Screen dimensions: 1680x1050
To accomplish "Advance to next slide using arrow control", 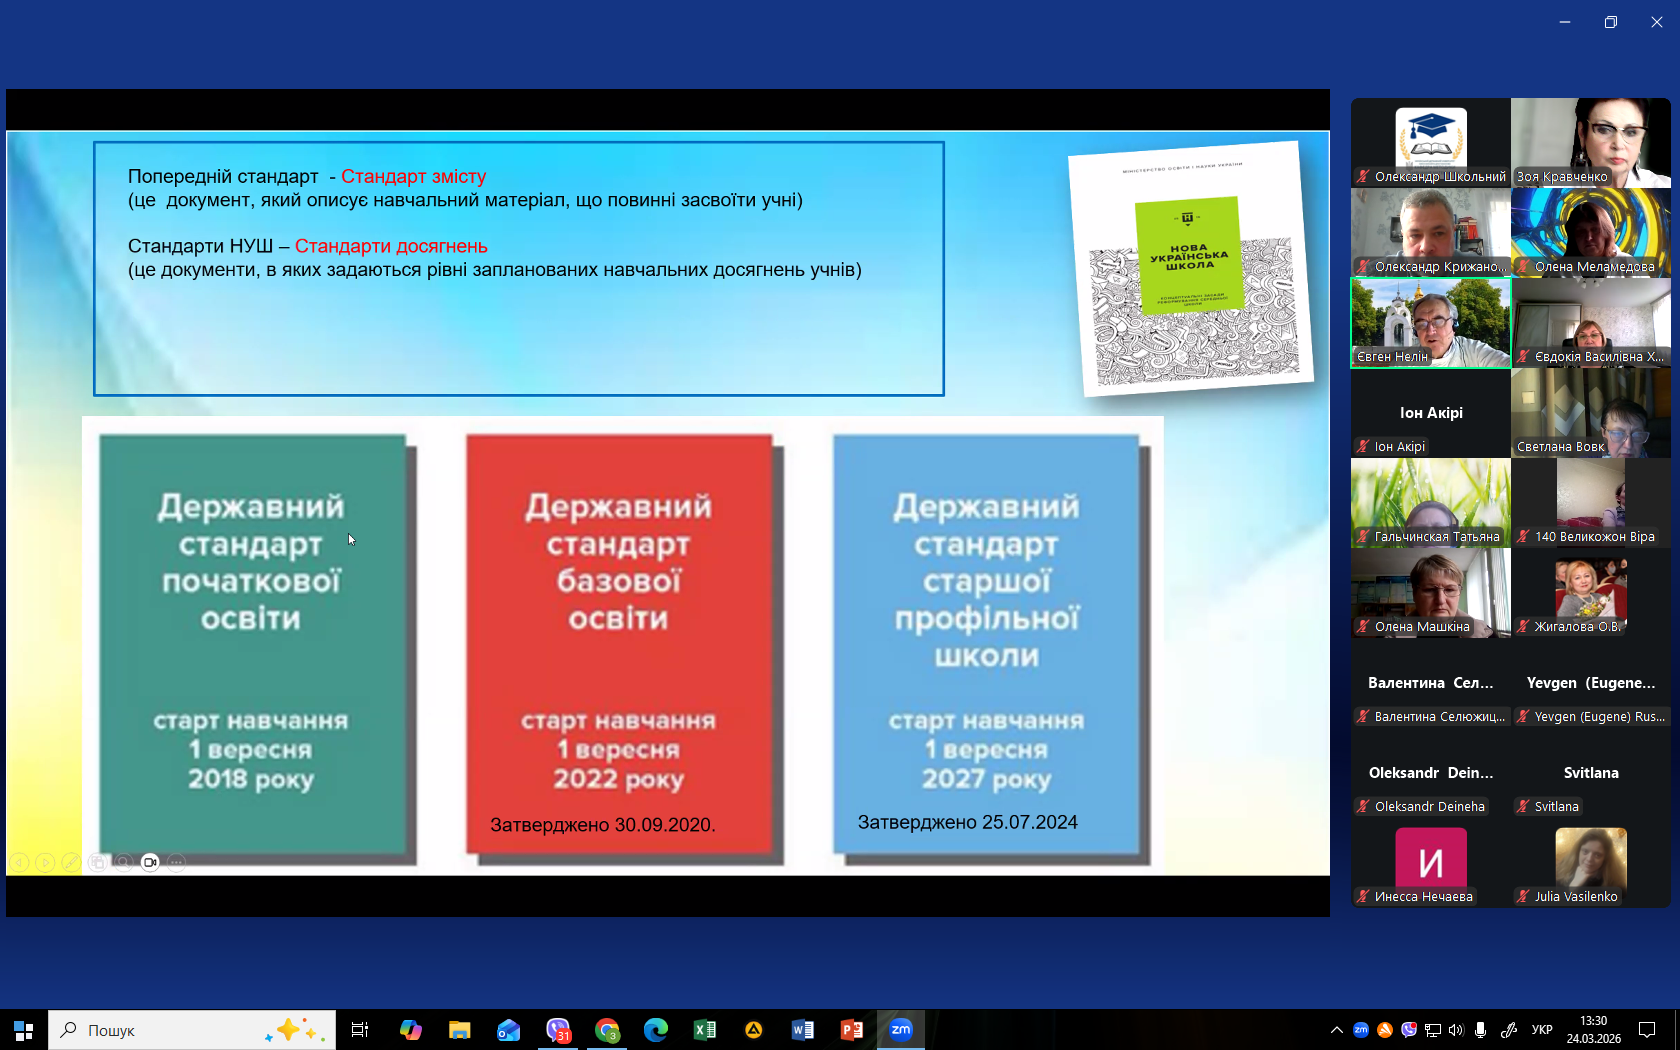I will pos(45,862).
